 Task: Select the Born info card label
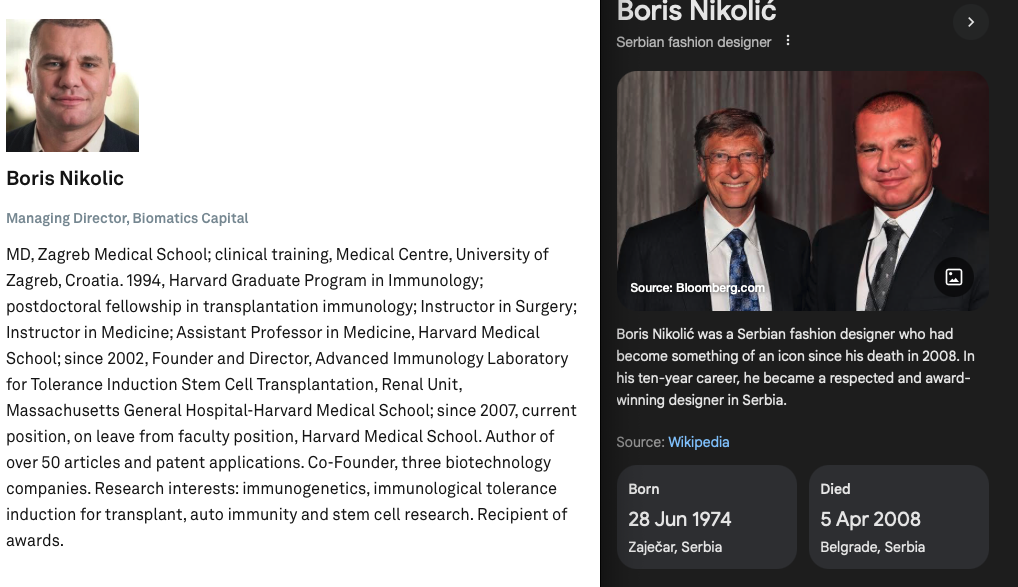(644, 489)
